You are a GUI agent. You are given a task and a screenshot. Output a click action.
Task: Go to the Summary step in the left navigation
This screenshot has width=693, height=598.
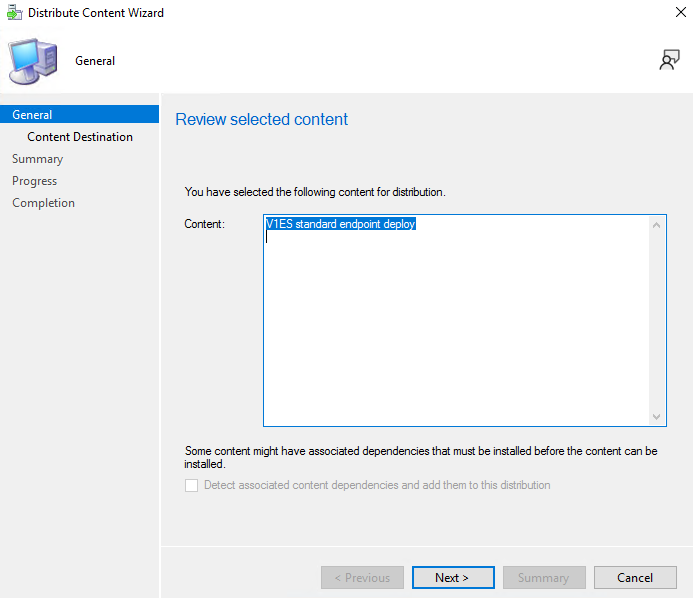[x=37, y=159]
